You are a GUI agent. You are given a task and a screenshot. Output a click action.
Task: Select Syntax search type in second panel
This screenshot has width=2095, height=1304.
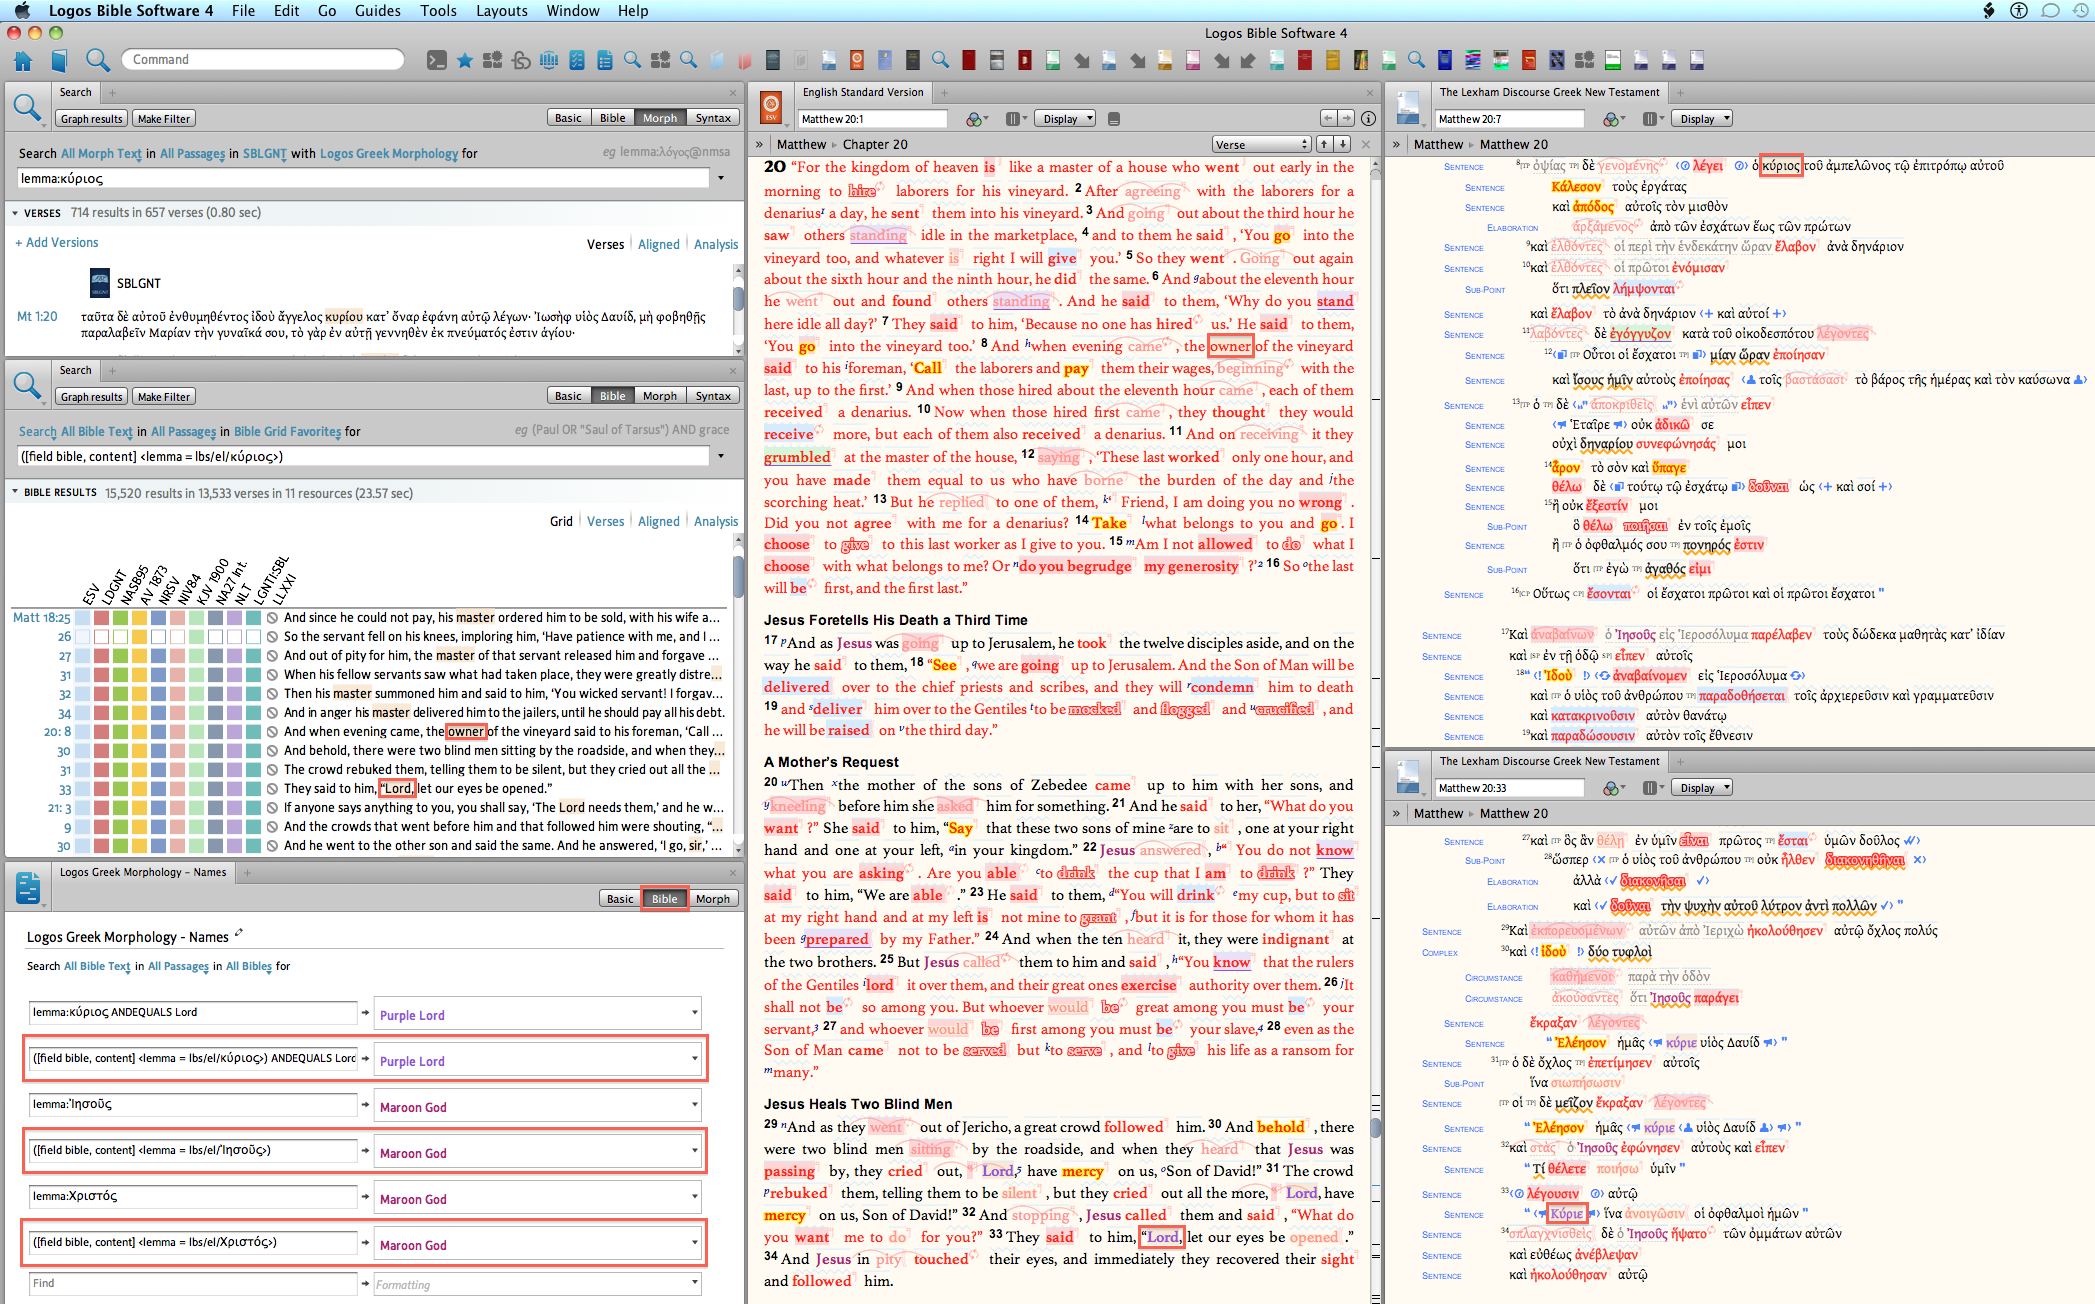[713, 396]
